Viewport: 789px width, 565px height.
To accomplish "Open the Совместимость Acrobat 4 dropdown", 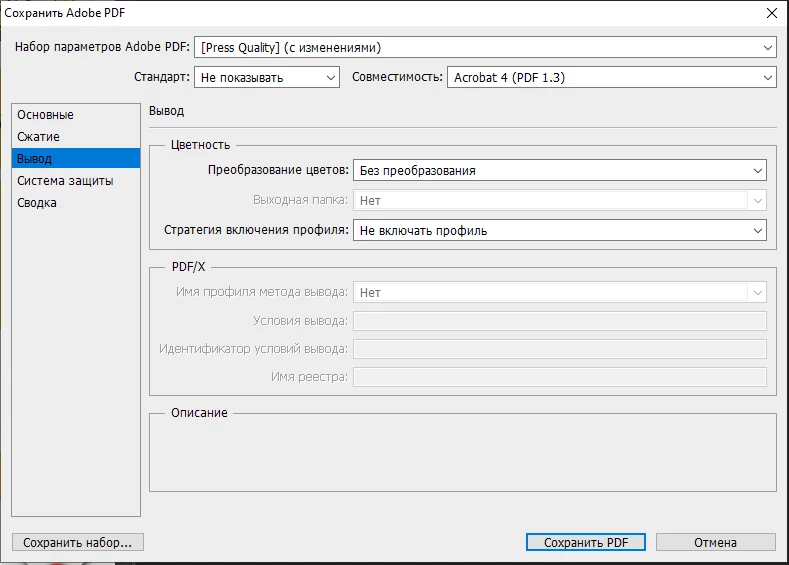I will (x=611, y=77).
